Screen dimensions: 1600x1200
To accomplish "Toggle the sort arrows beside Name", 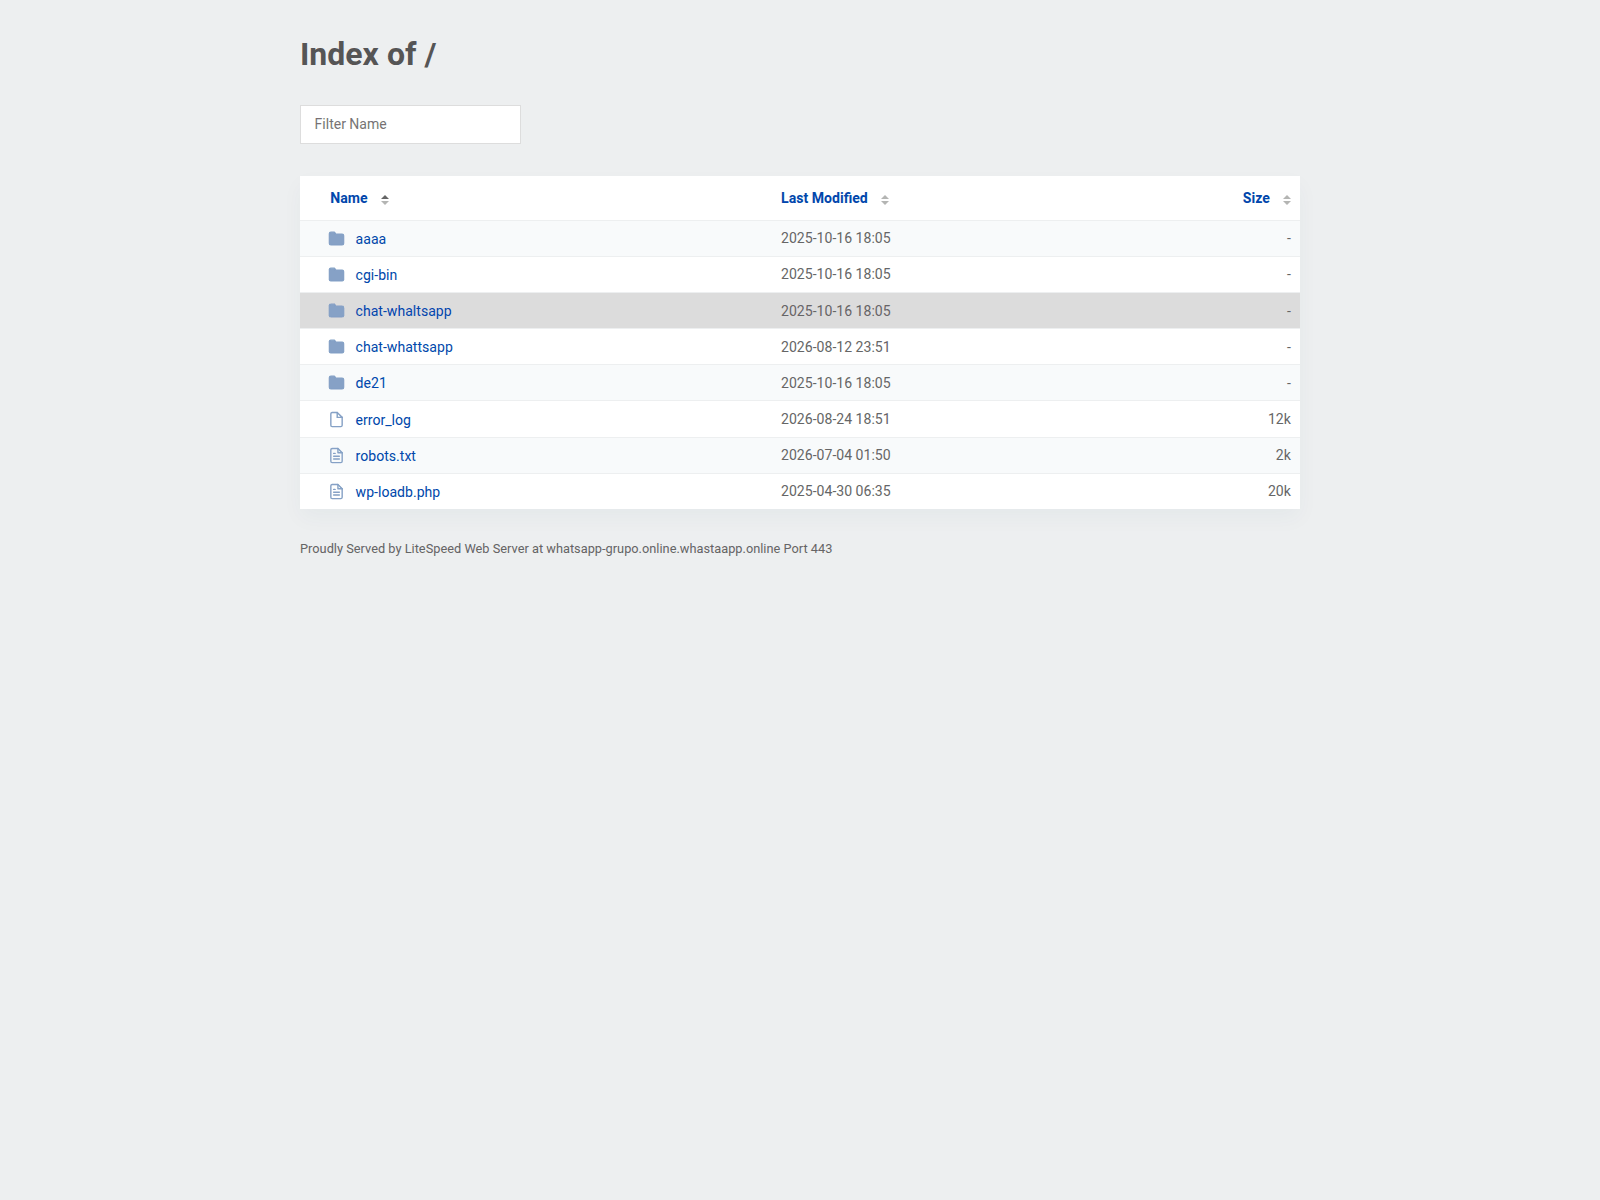I will (385, 199).
